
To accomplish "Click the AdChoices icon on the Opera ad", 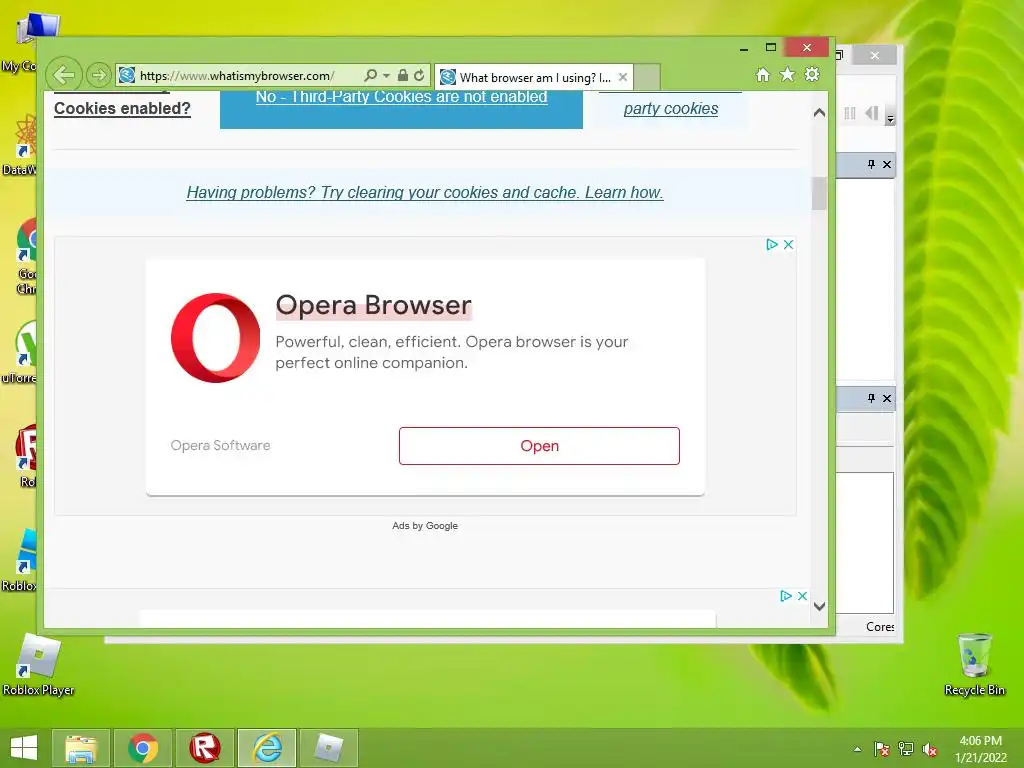I will (772, 244).
